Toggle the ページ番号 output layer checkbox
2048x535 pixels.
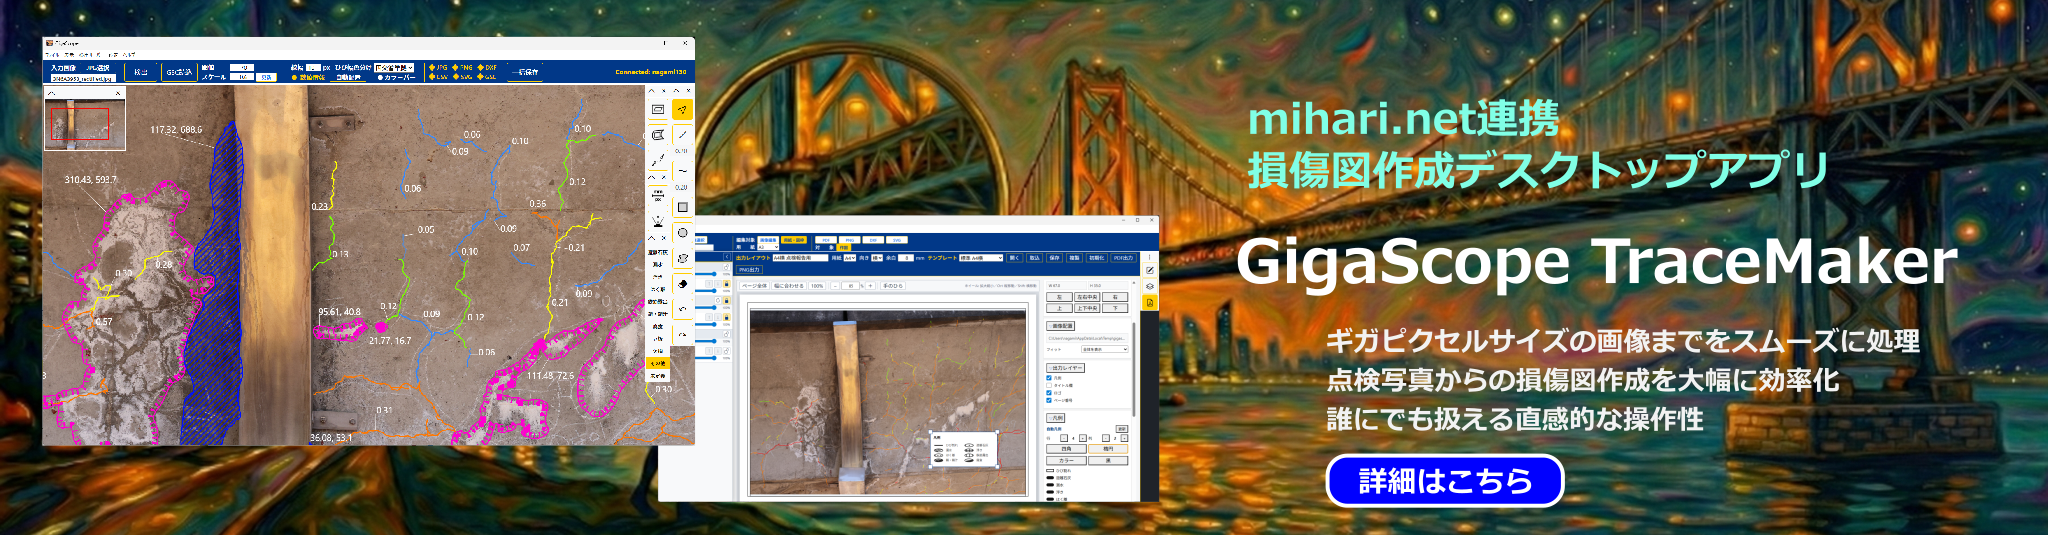click(x=1049, y=400)
